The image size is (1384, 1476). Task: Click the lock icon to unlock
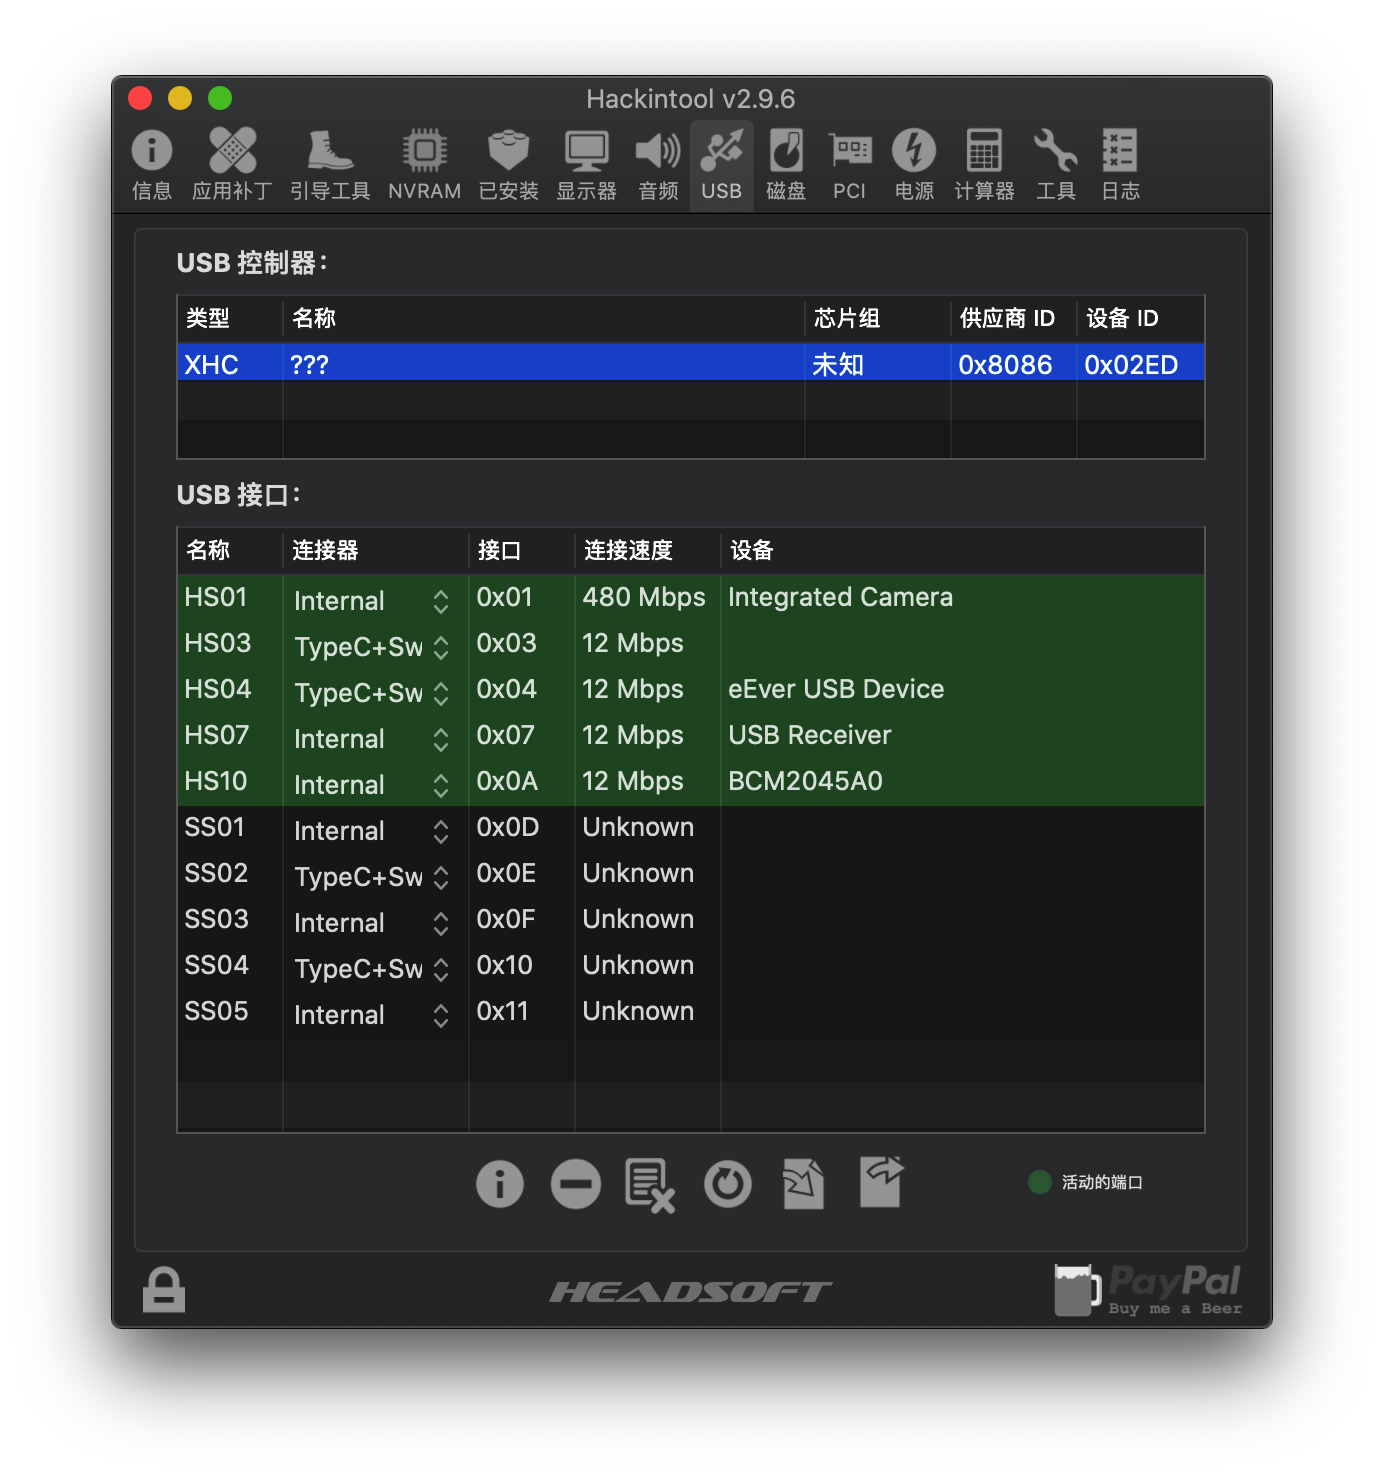[164, 1289]
